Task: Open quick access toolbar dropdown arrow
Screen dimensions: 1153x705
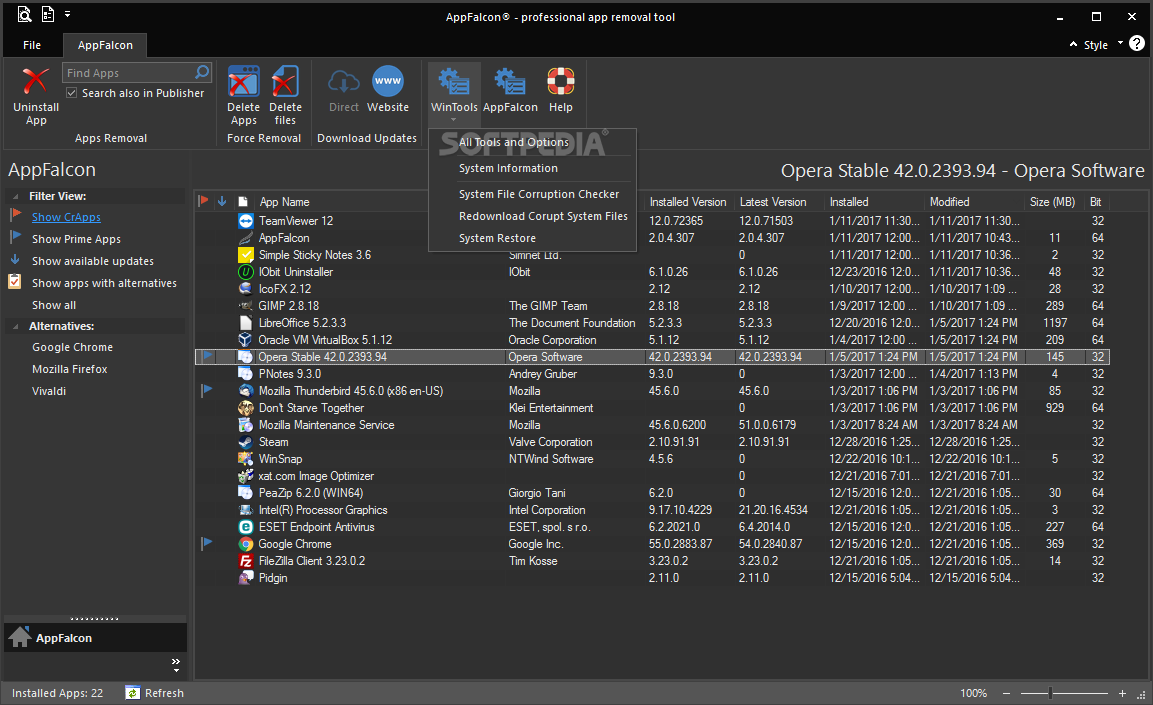Action: pyautogui.click(x=68, y=14)
